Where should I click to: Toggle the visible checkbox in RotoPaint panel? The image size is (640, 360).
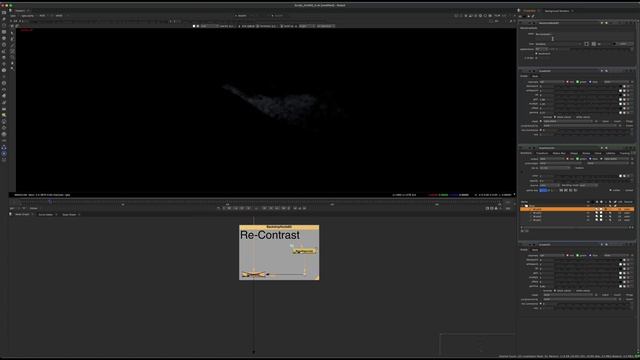pos(611,190)
